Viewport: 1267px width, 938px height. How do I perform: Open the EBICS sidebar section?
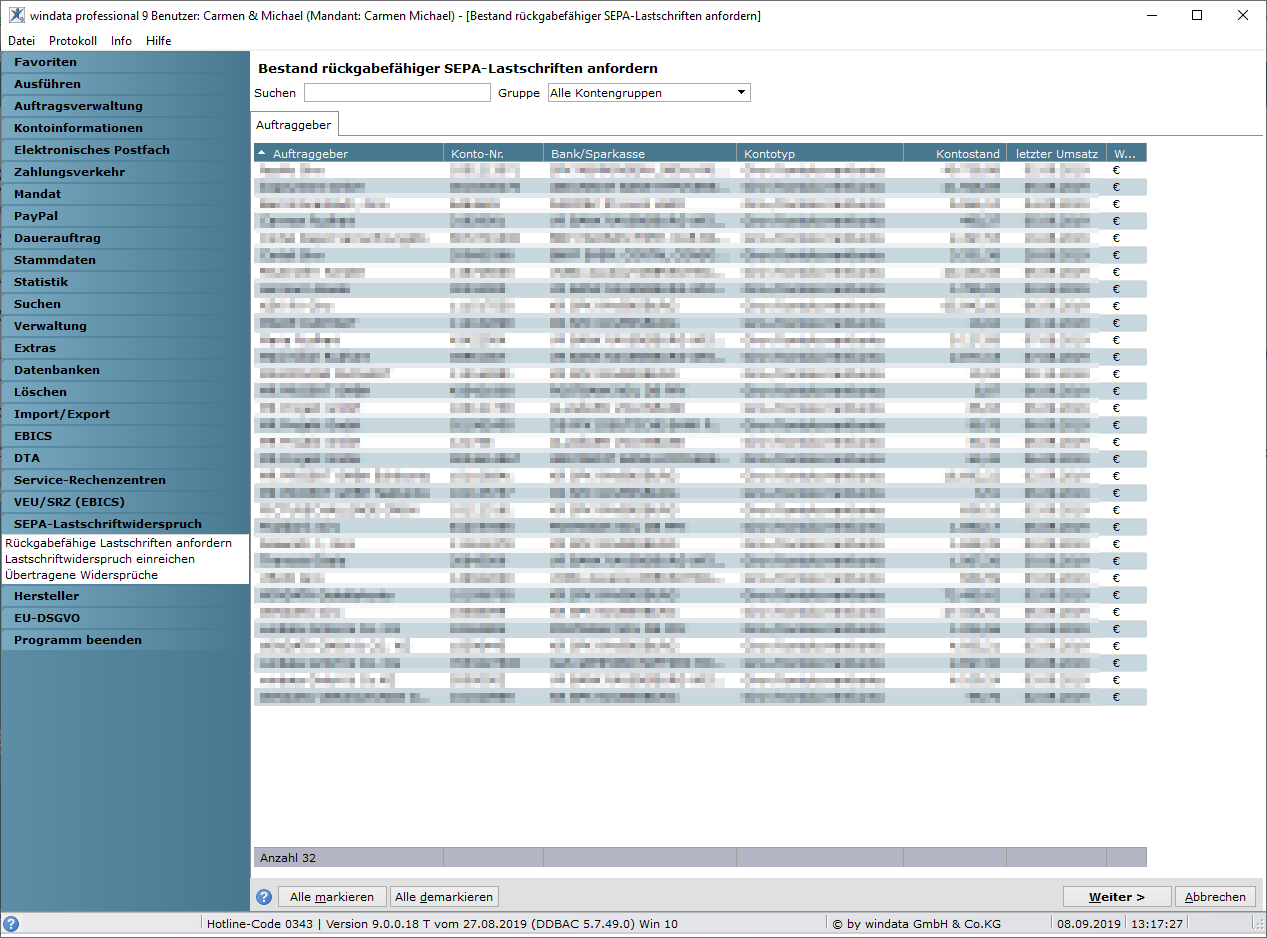pyautogui.click(x=125, y=436)
